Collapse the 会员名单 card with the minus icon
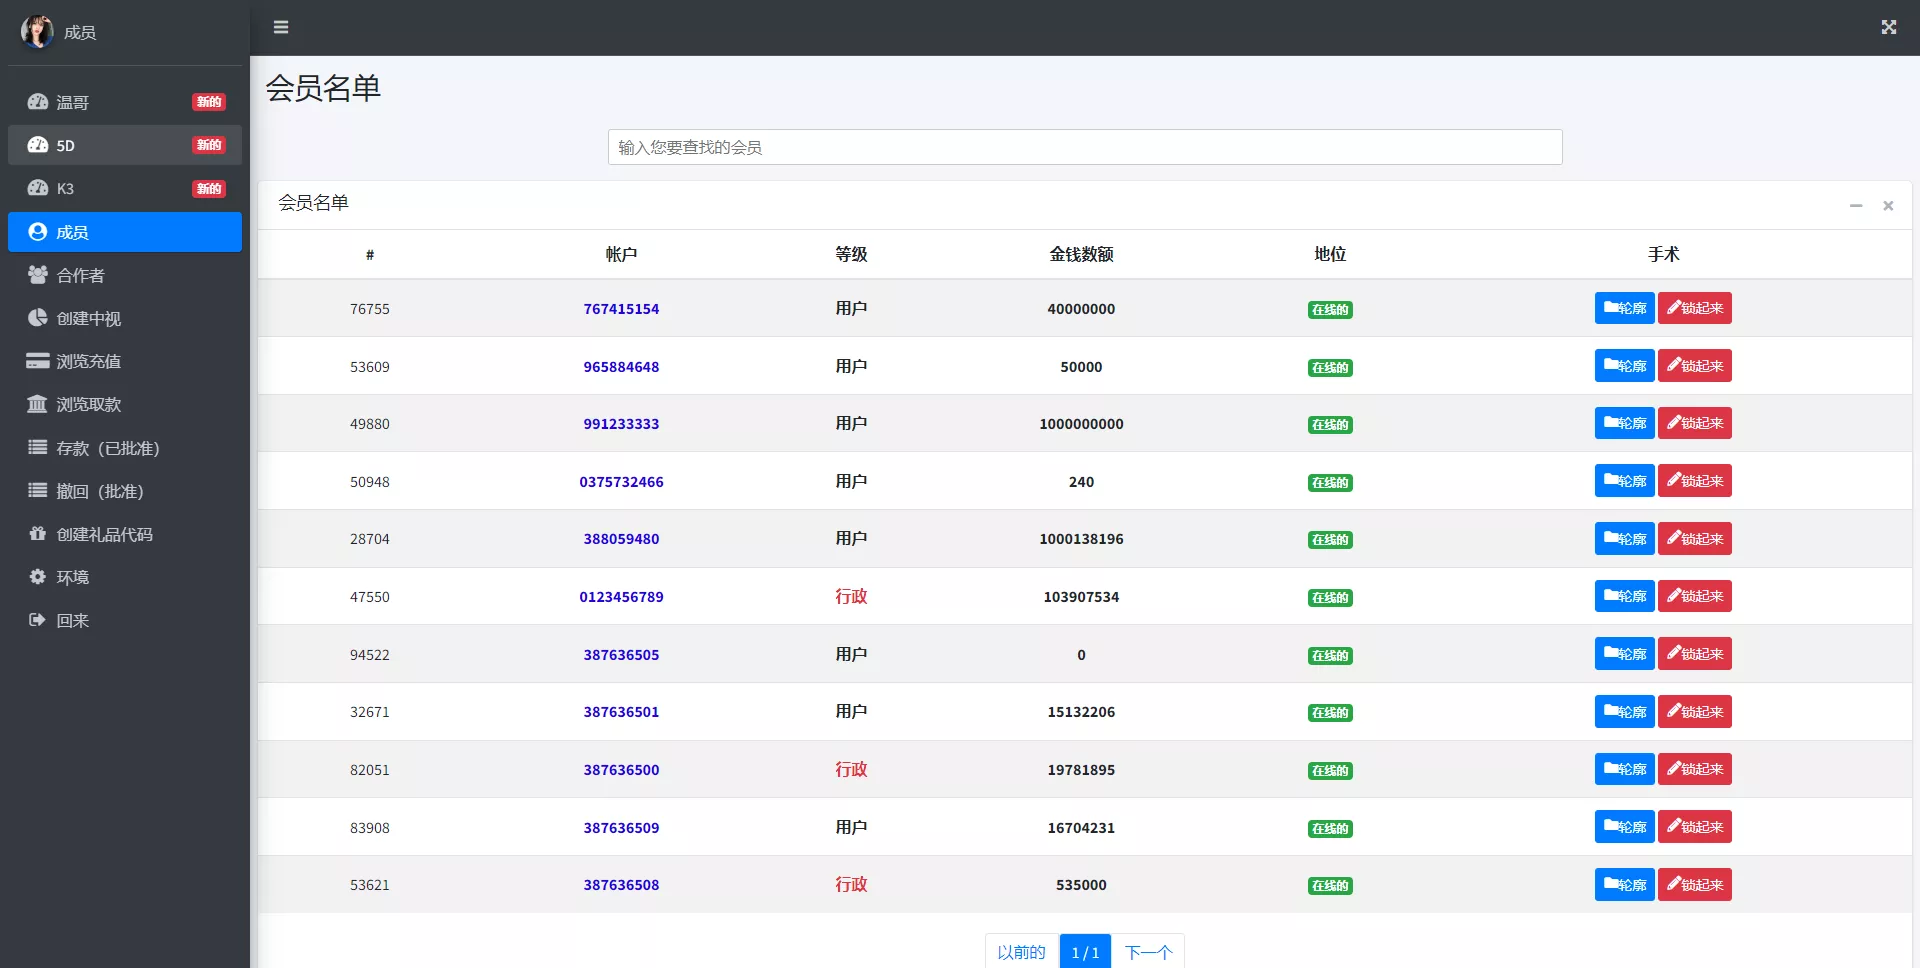The image size is (1920, 968). [1855, 205]
